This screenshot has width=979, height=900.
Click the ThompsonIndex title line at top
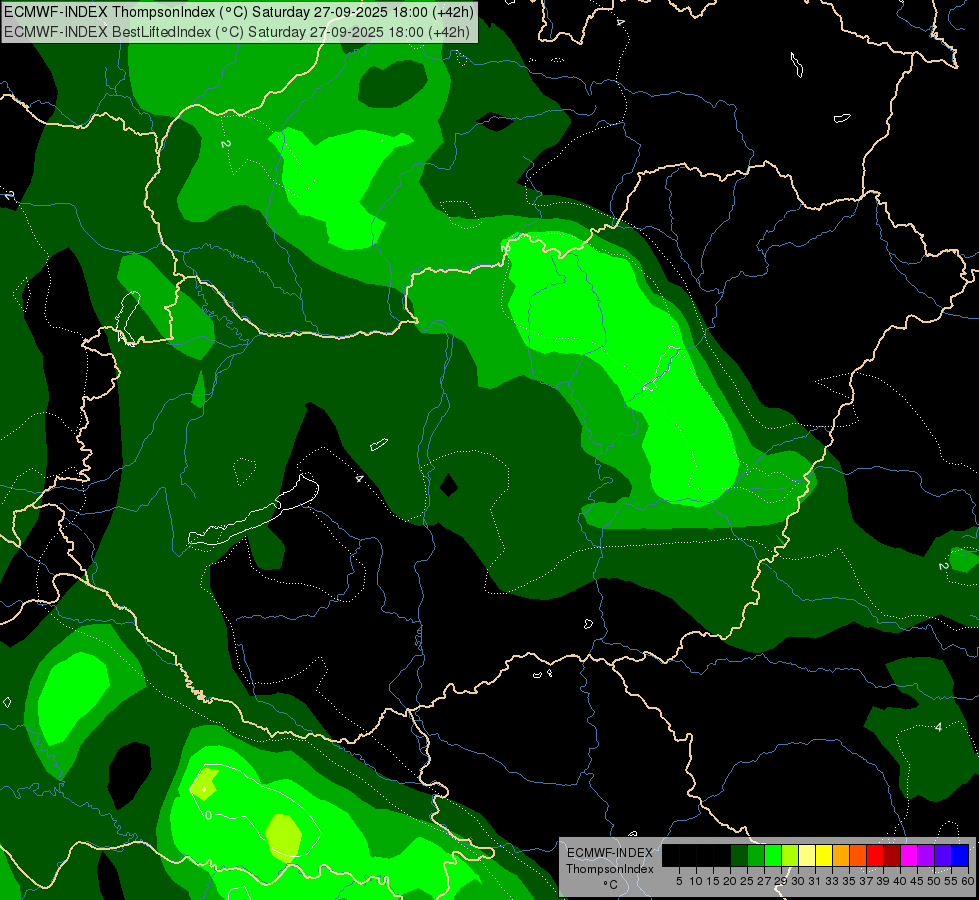[x=239, y=11]
